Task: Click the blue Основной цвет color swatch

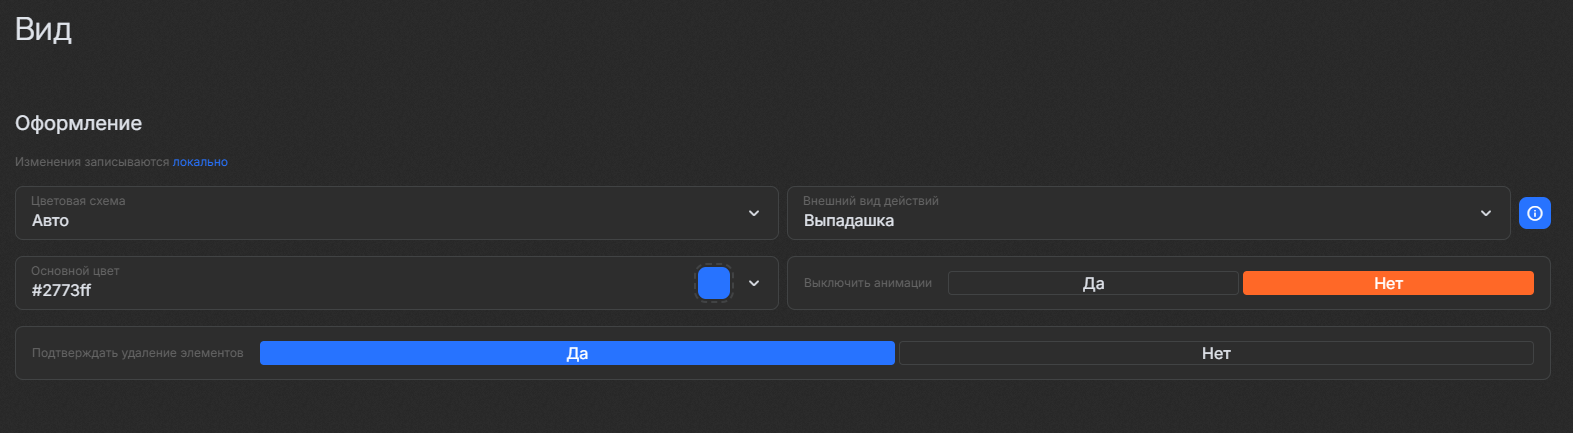Action: (714, 283)
